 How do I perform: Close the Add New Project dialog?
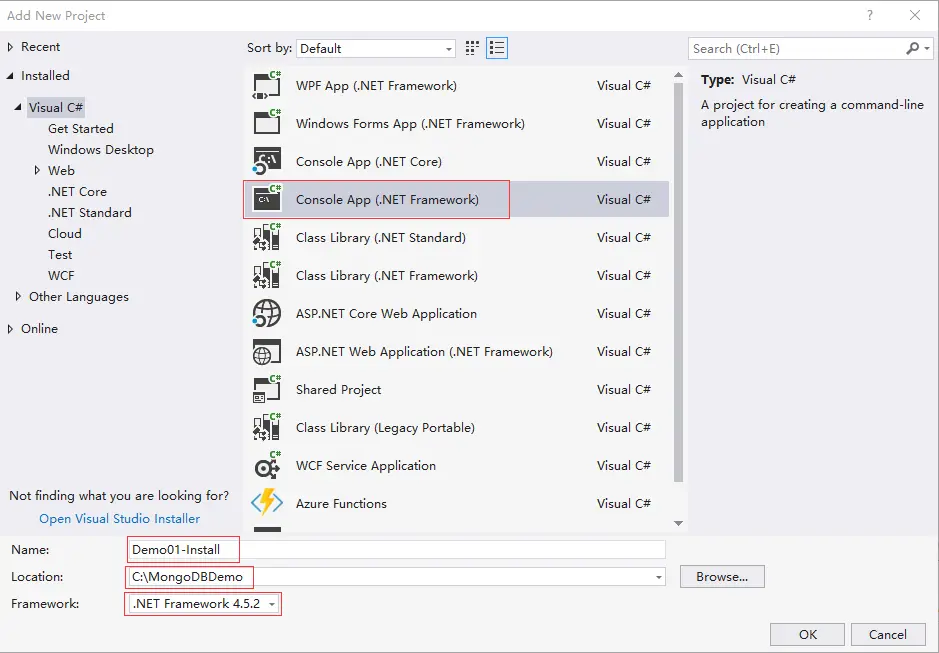point(914,16)
